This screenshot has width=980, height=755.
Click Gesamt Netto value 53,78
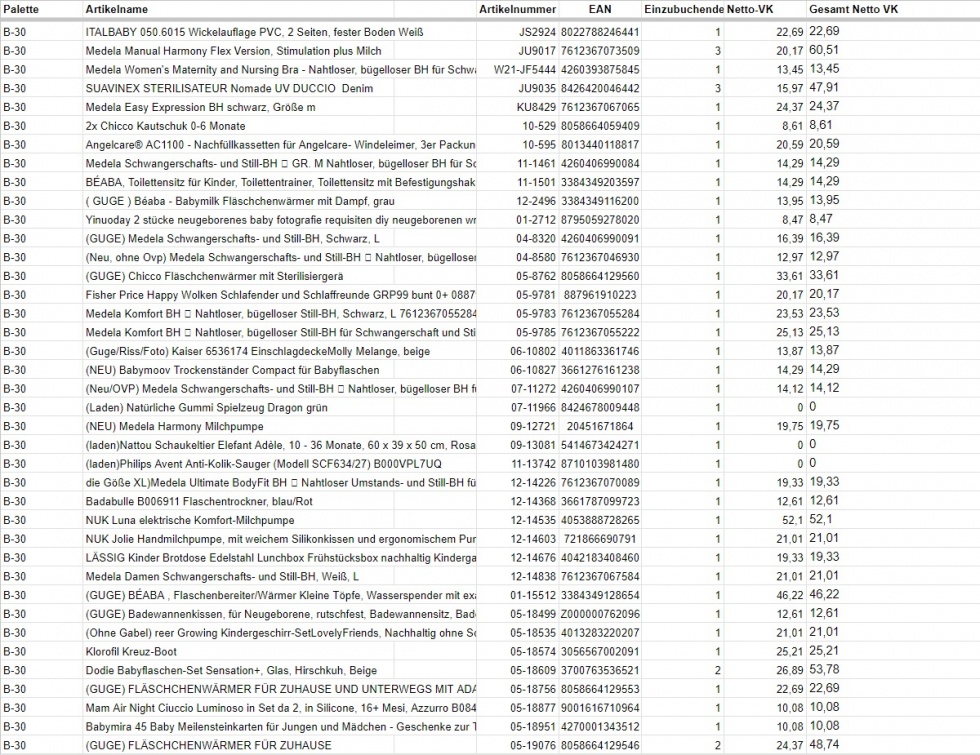pyautogui.click(x=824, y=669)
